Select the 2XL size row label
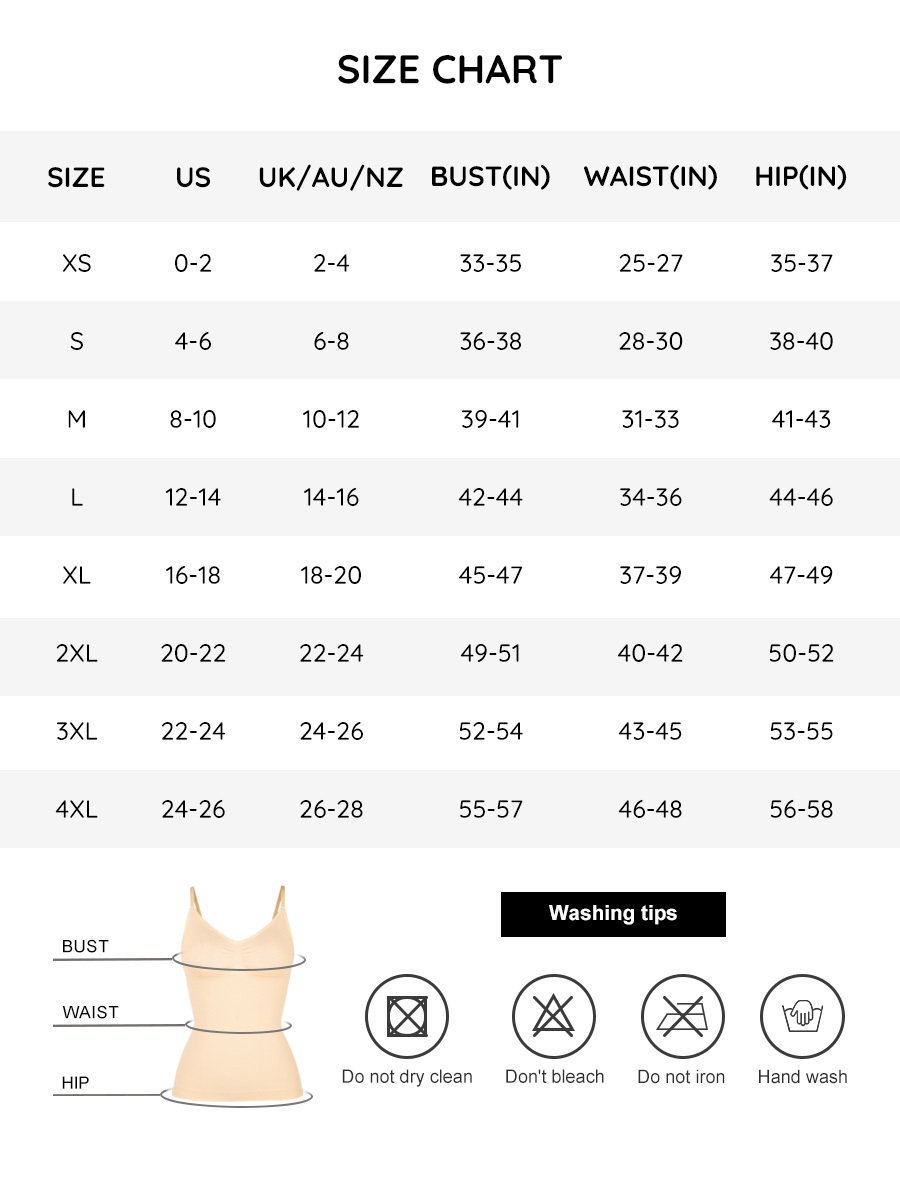 76,653
